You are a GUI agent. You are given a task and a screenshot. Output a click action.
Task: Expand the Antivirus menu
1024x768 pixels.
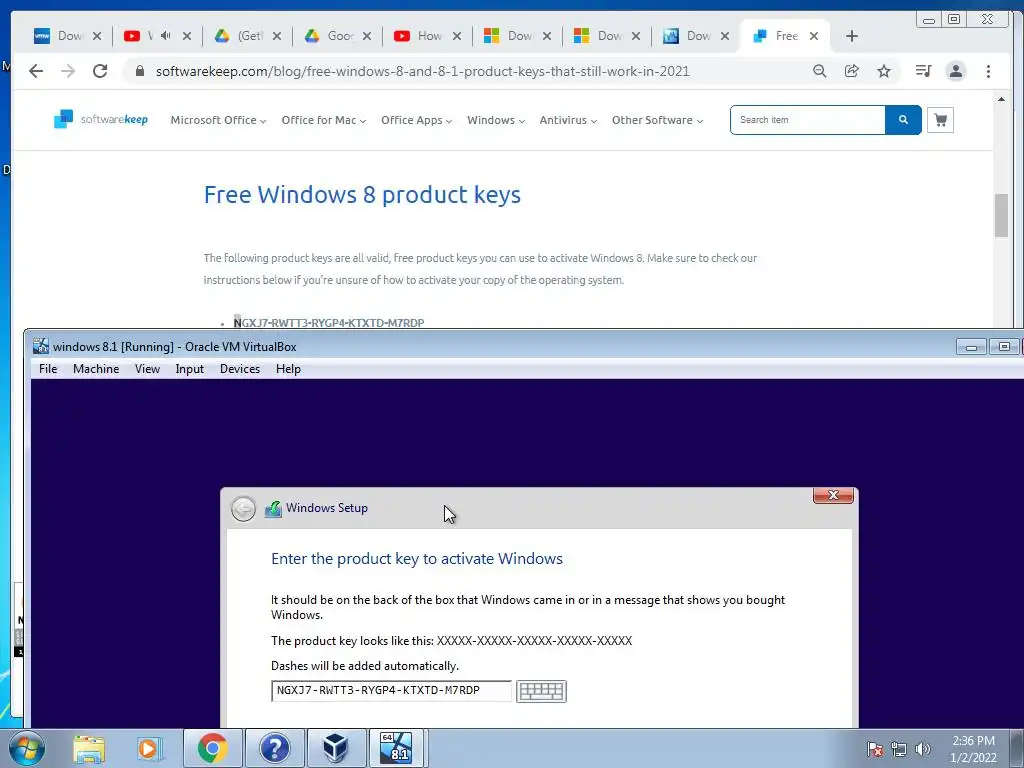coord(568,120)
